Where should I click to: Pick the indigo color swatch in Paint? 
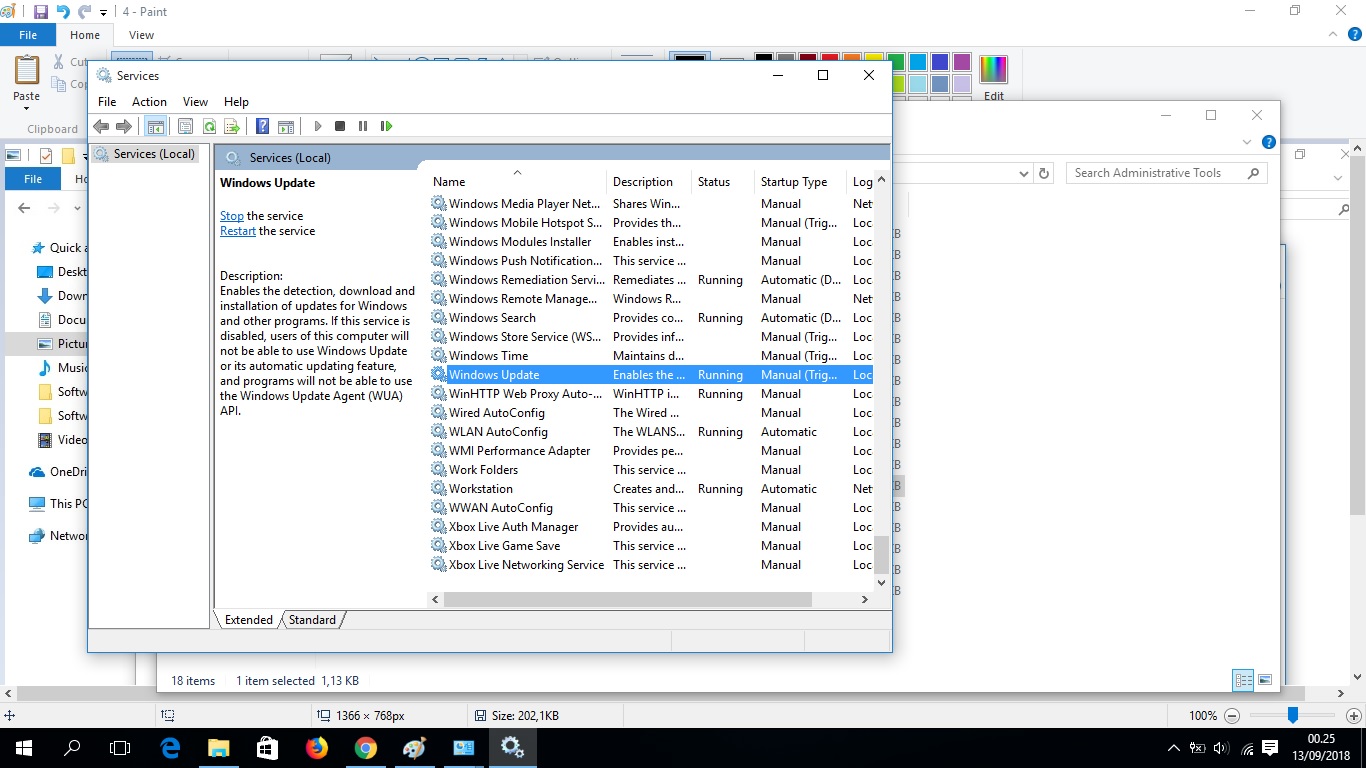coord(940,62)
